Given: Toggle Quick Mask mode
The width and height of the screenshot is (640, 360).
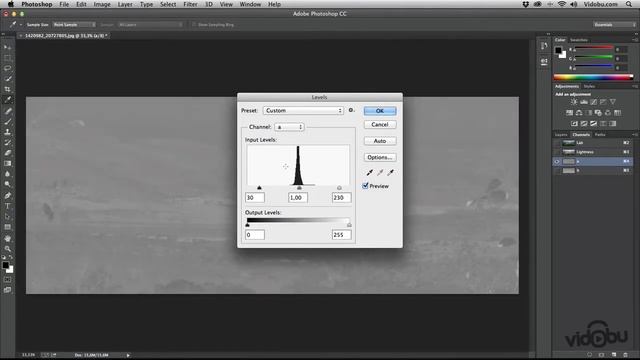Looking at the screenshot, I should [7, 280].
